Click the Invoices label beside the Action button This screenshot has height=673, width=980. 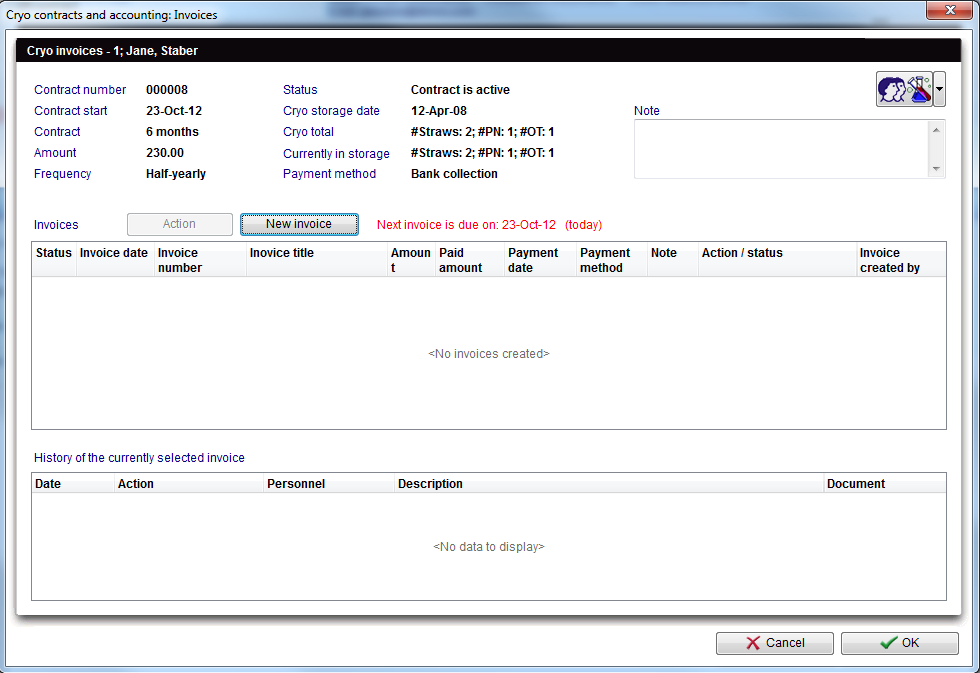point(56,225)
